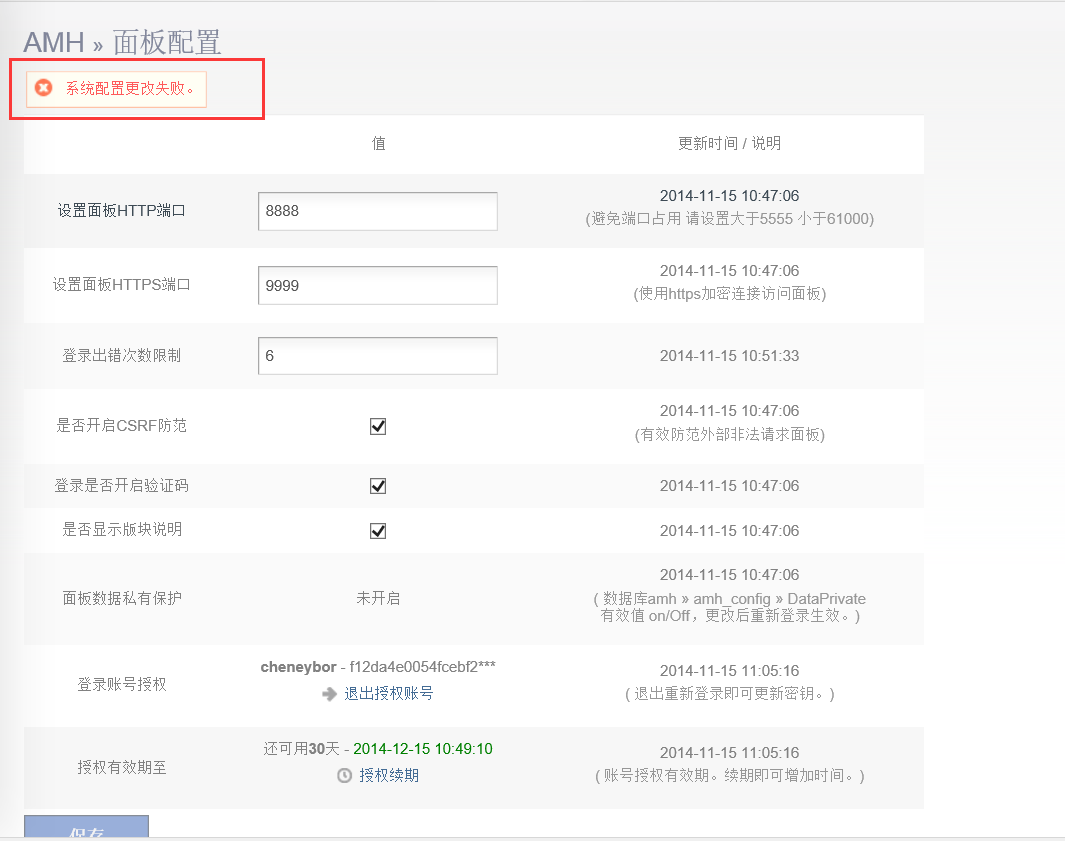The width and height of the screenshot is (1065, 841).
Task: Click the 值 column header
Action: click(378, 143)
